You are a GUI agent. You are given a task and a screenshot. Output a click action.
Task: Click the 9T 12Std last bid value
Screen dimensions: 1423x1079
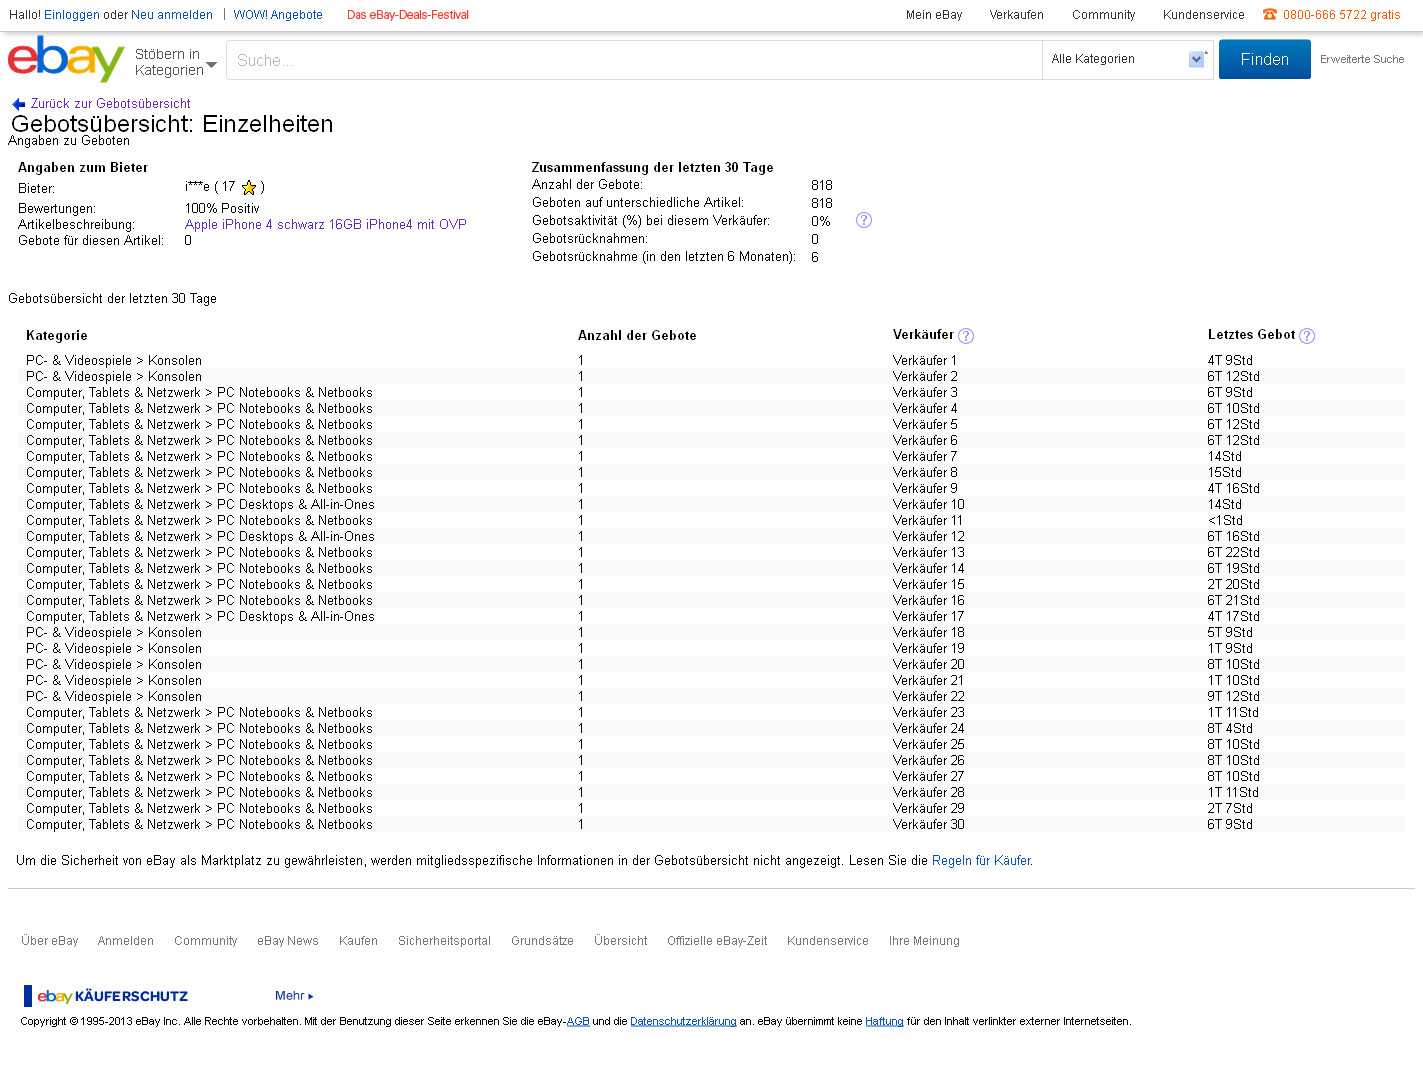(1233, 697)
